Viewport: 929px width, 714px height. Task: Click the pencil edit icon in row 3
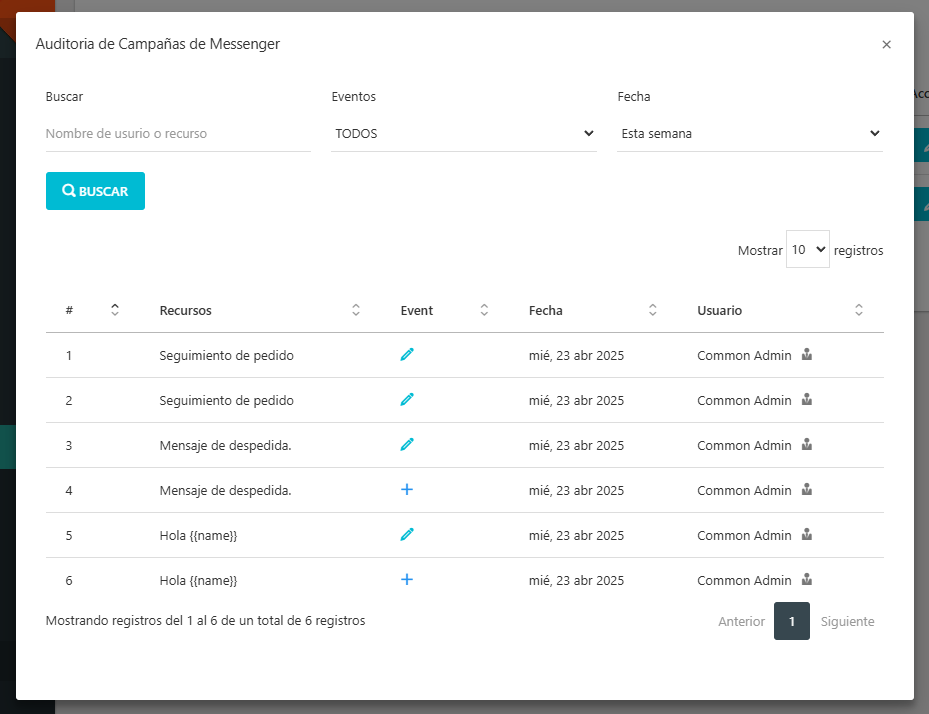coord(407,444)
